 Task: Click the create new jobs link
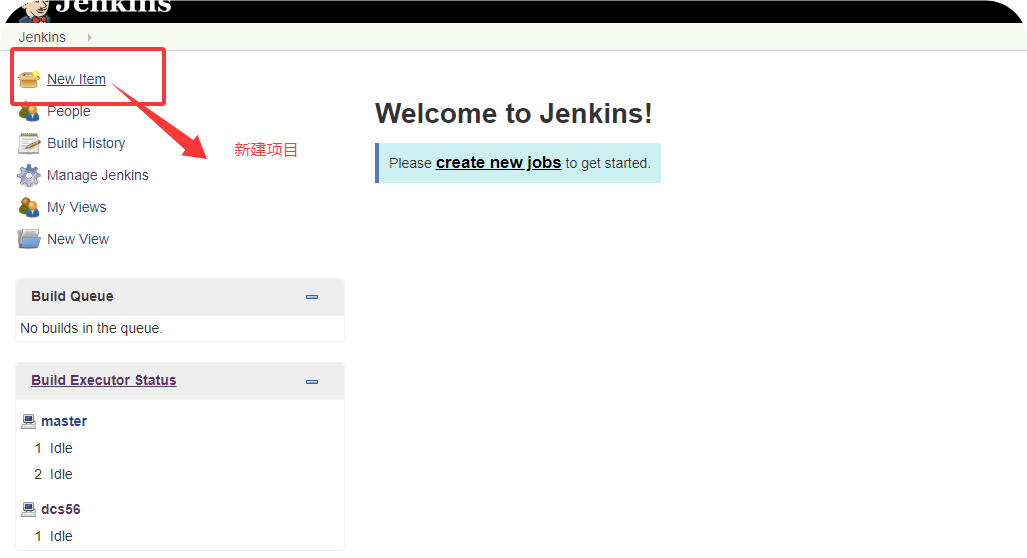point(498,162)
